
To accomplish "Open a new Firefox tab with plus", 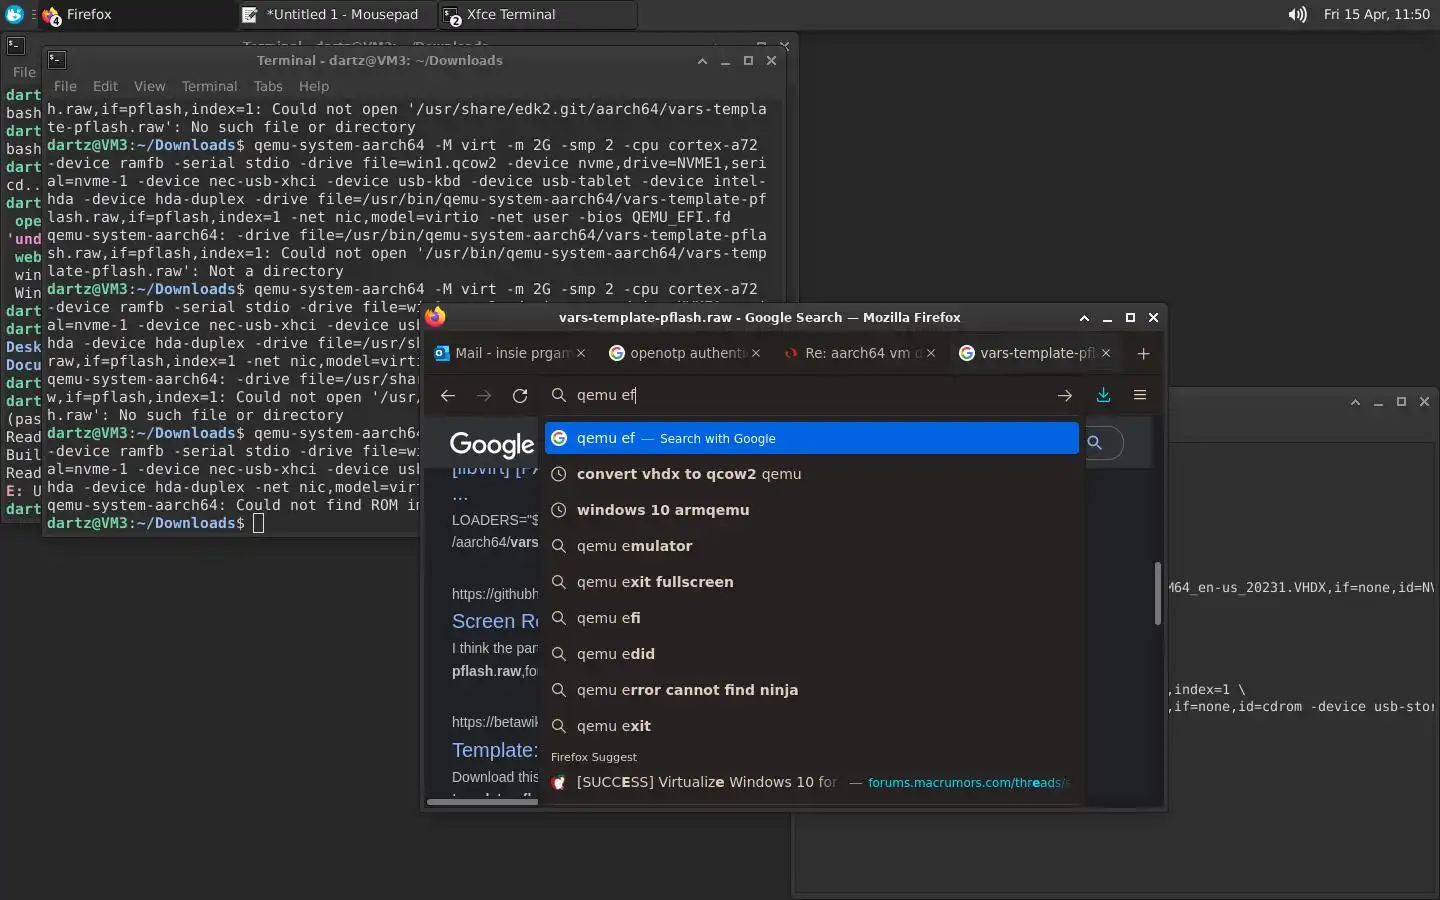I will [x=1143, y=353].
